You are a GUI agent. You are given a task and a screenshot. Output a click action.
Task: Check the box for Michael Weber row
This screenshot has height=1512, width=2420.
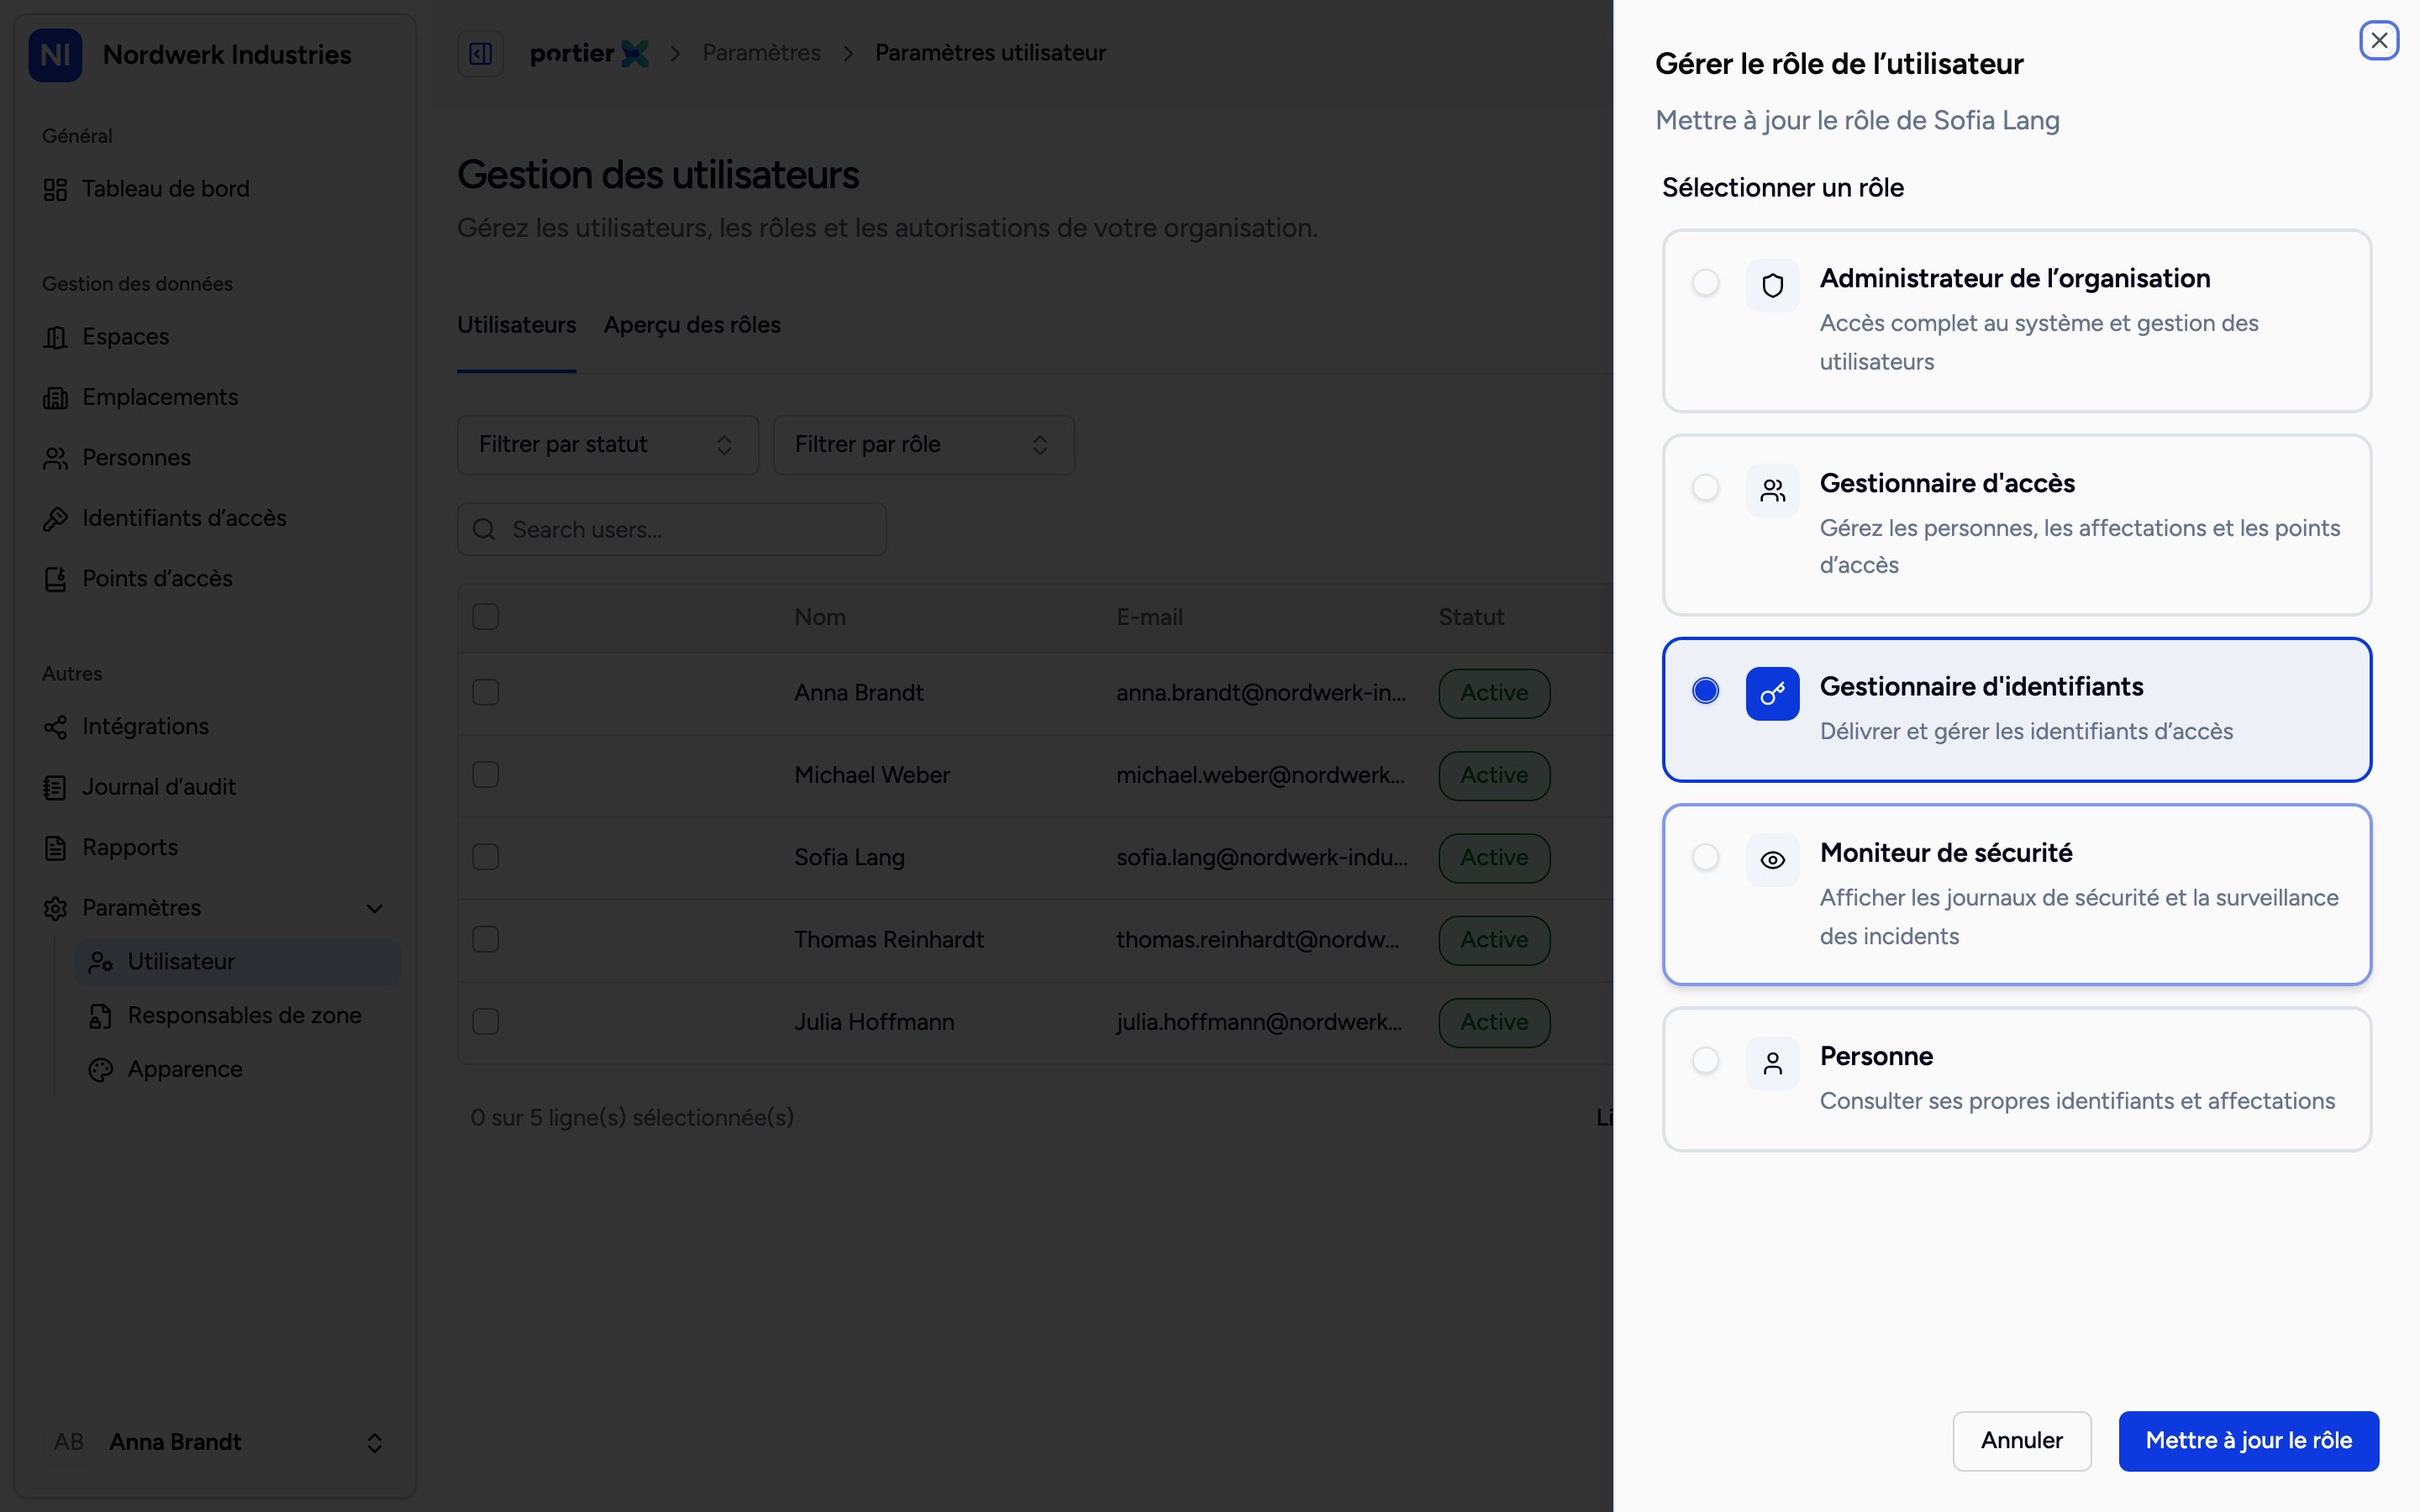[x=485, y=775]
